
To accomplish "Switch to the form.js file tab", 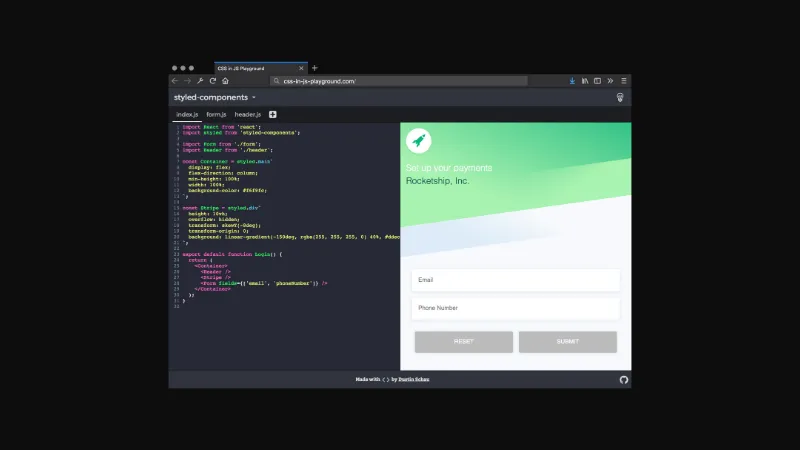I will (216, 114).
